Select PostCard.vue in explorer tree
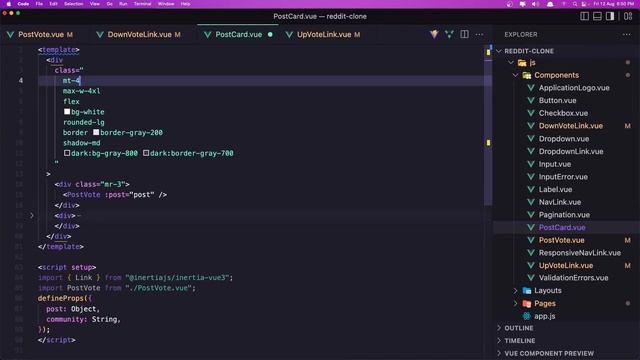 (x=562, y=227)
